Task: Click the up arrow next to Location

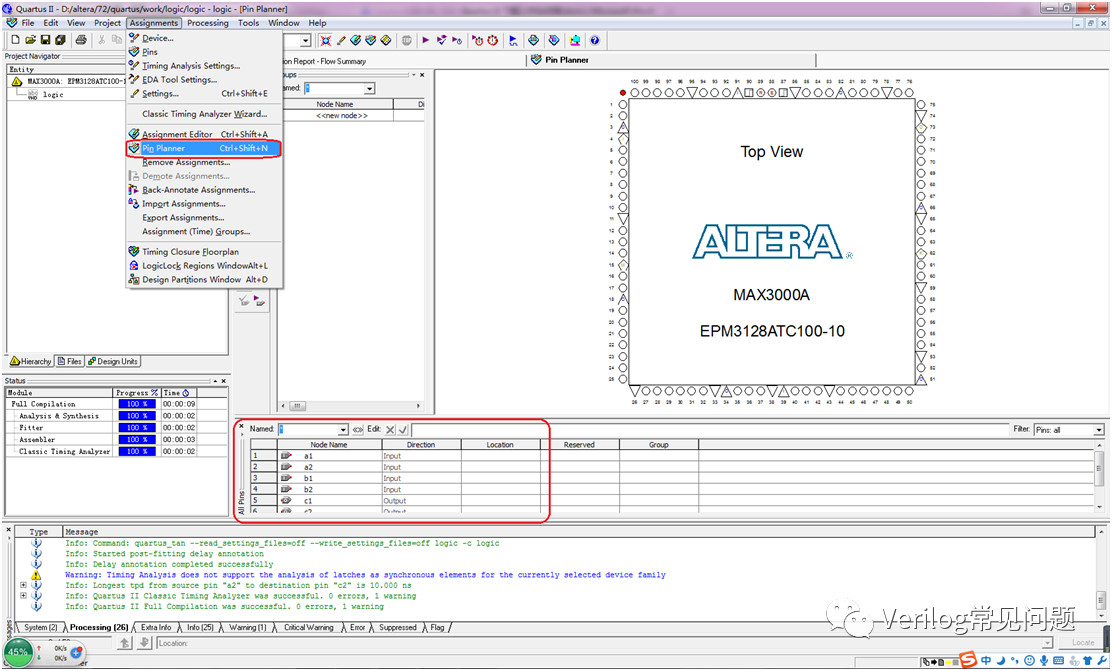Action: [x=125, y=643]
